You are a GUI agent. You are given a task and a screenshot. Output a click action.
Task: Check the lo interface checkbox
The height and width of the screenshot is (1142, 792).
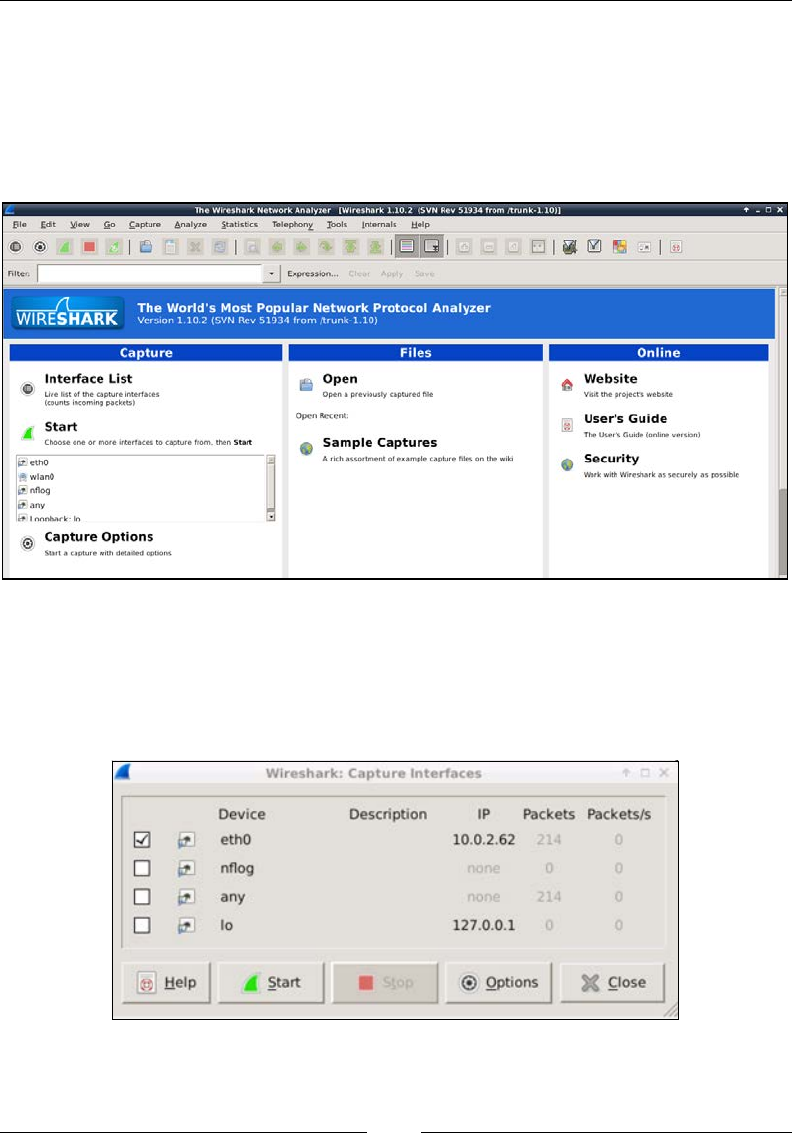pos(142,925)
